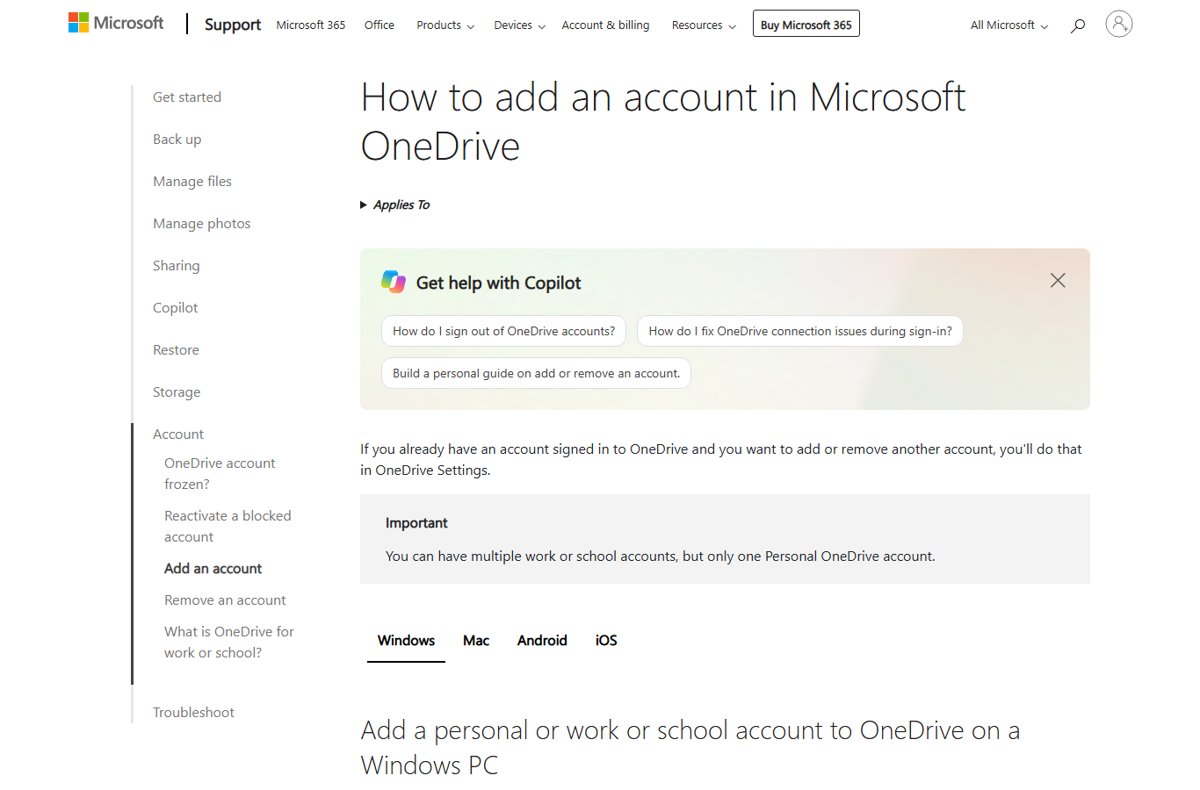Switch to the iOS tab

tap(606, 640)
